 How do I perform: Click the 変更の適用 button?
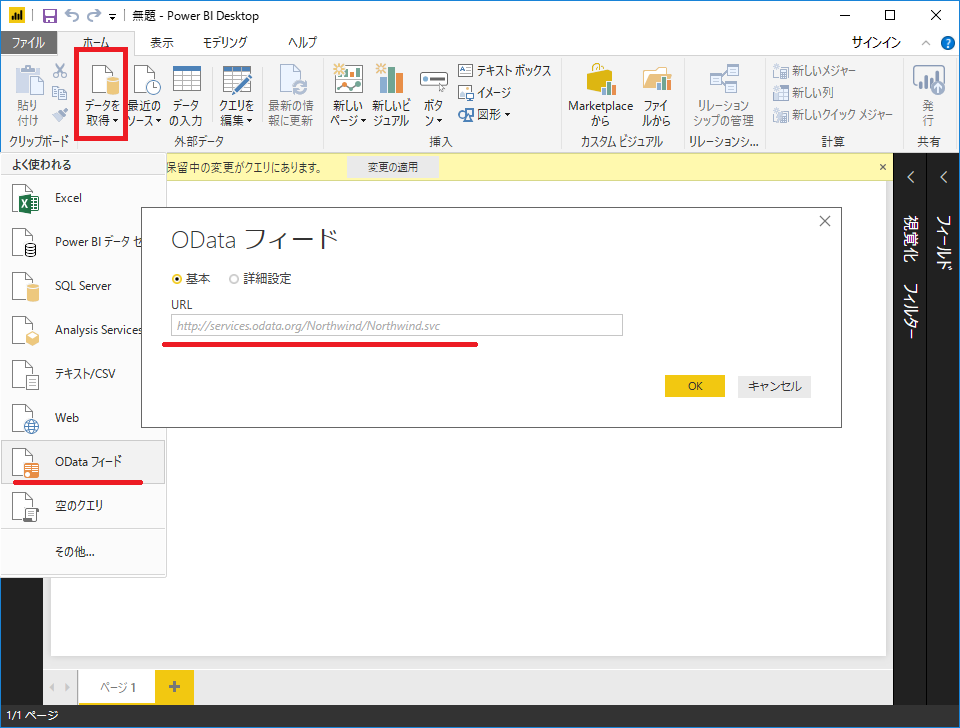click(x=392, y=167)
